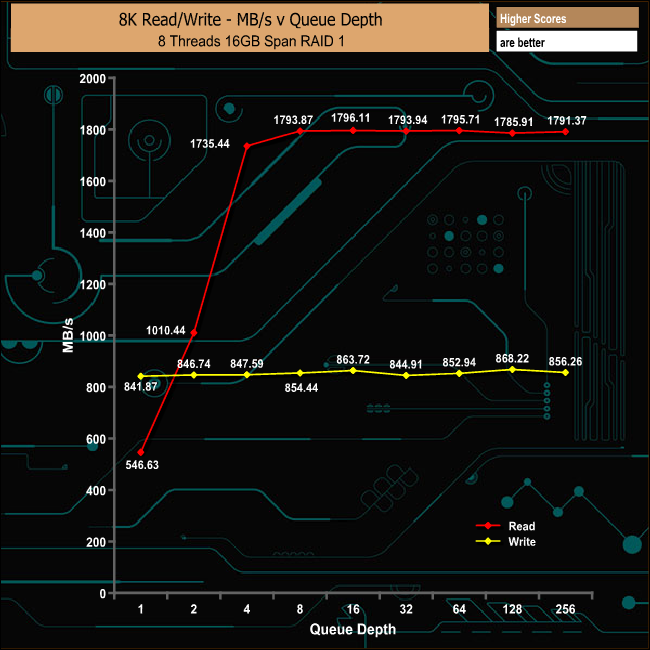Click the chart title "8K Read/Write - MB/s v Queue Depth"
The image size is (650, 650).
[250, 19]
